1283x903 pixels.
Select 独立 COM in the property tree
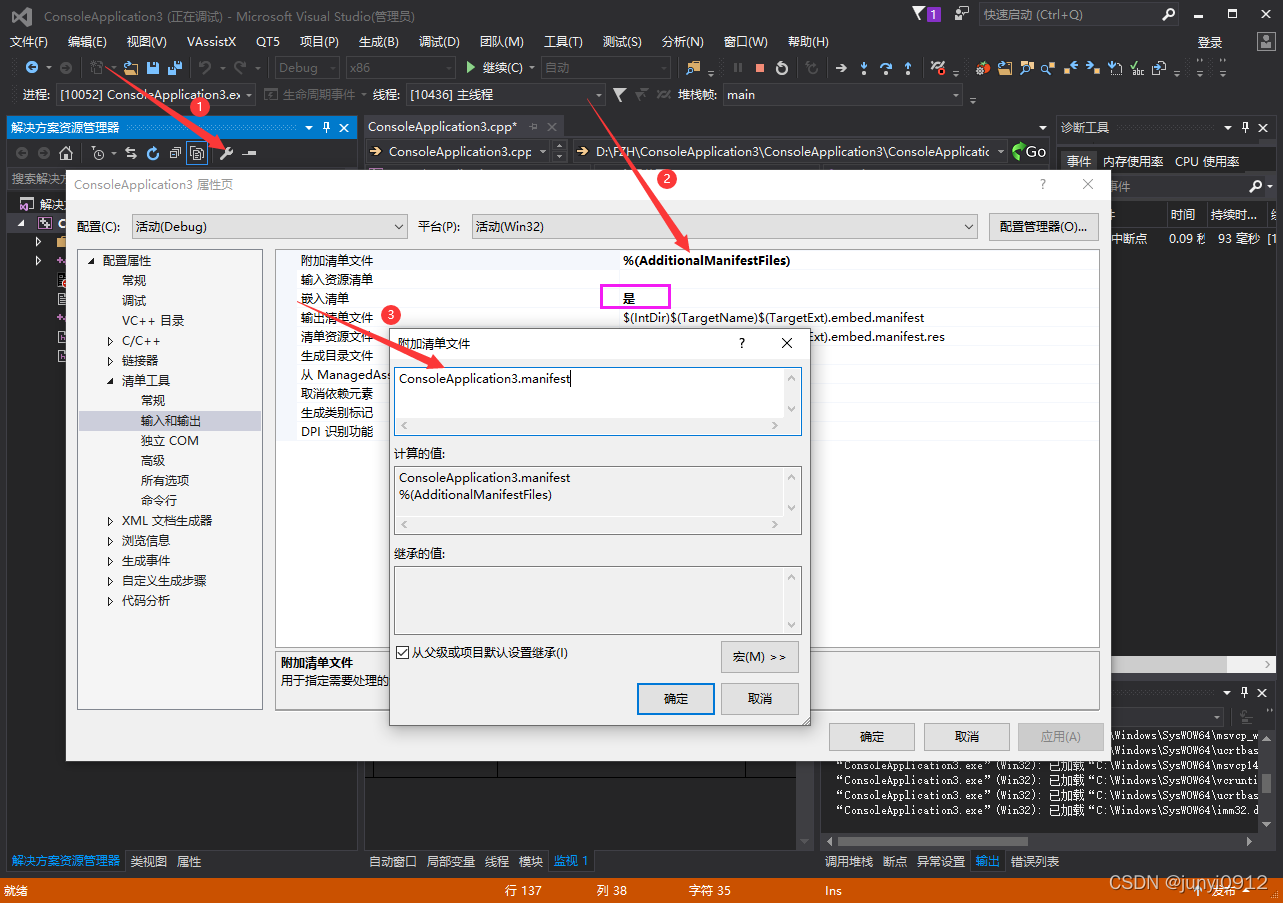click(170, 441)
